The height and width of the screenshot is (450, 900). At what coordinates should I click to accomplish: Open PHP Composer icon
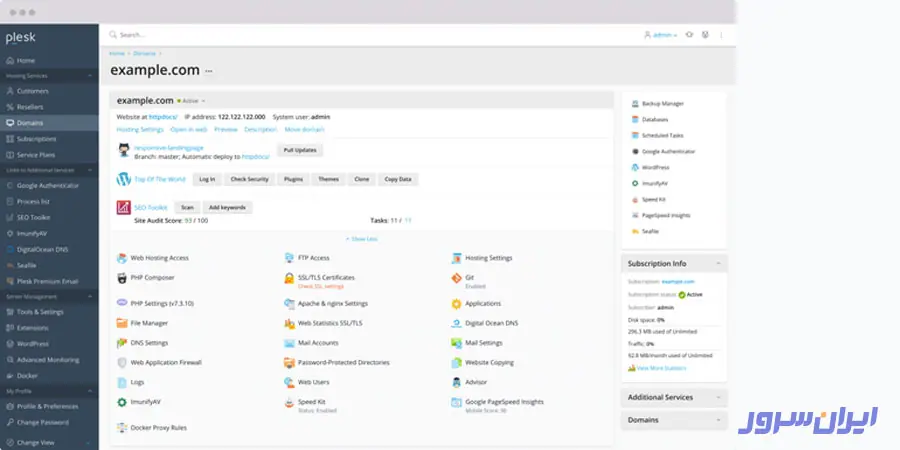(122, 278)
